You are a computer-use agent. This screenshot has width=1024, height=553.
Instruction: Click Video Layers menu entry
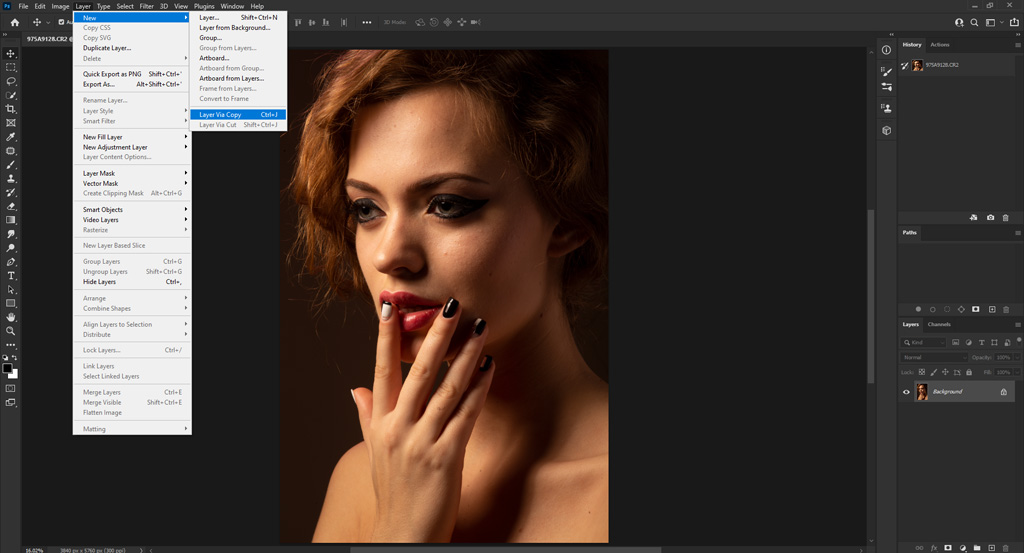[x=132, y=219]
